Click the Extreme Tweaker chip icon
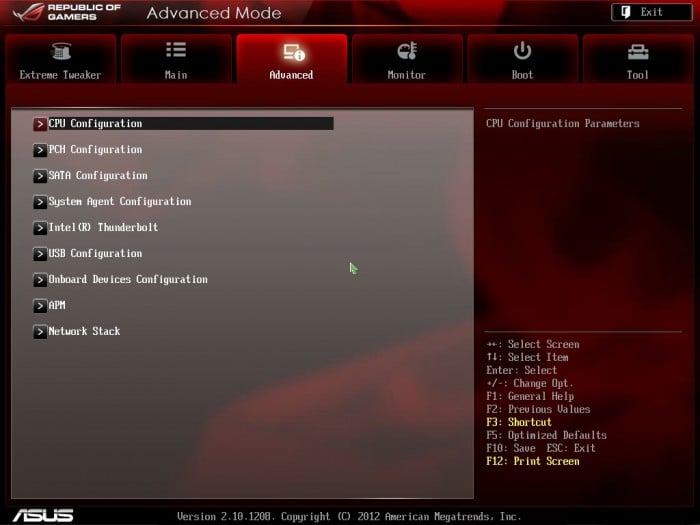 pos(61,51)
